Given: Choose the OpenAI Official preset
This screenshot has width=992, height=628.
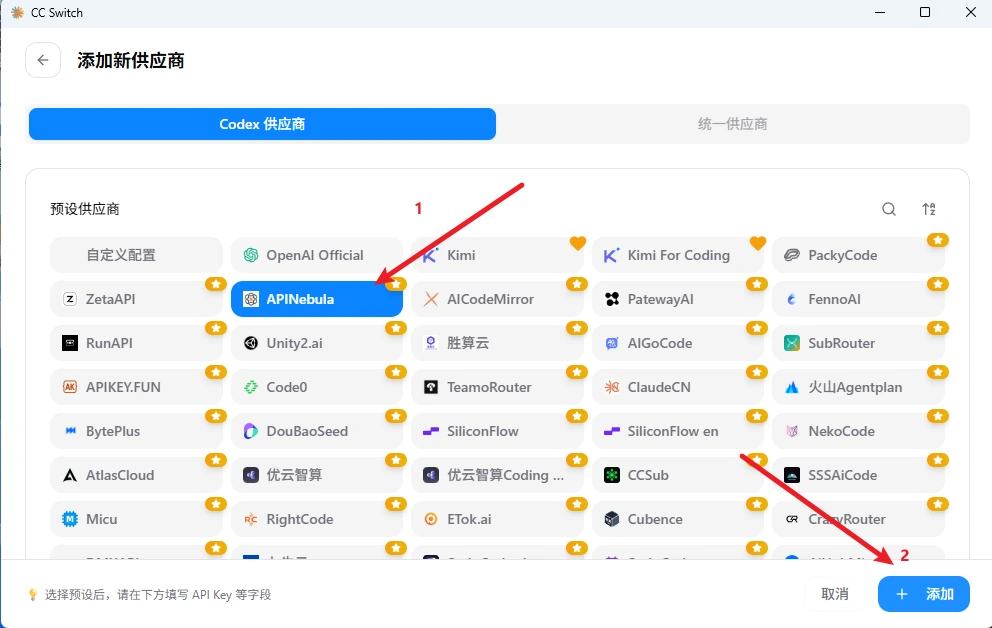Looking at the screenshot, I should point(317,255).
